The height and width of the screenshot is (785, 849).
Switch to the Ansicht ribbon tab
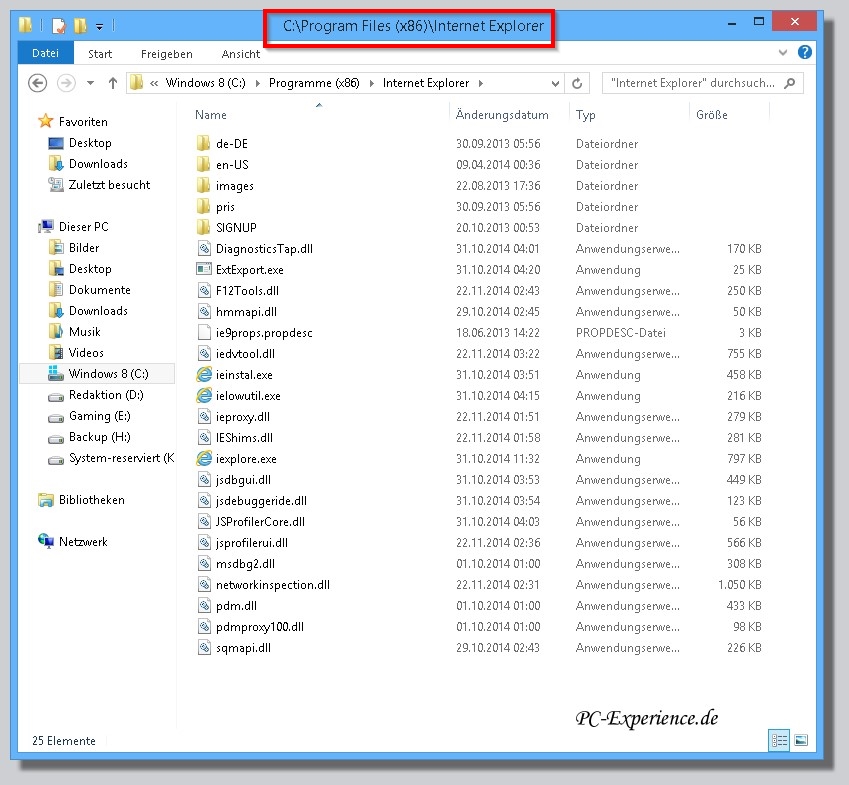click(240, 54)
